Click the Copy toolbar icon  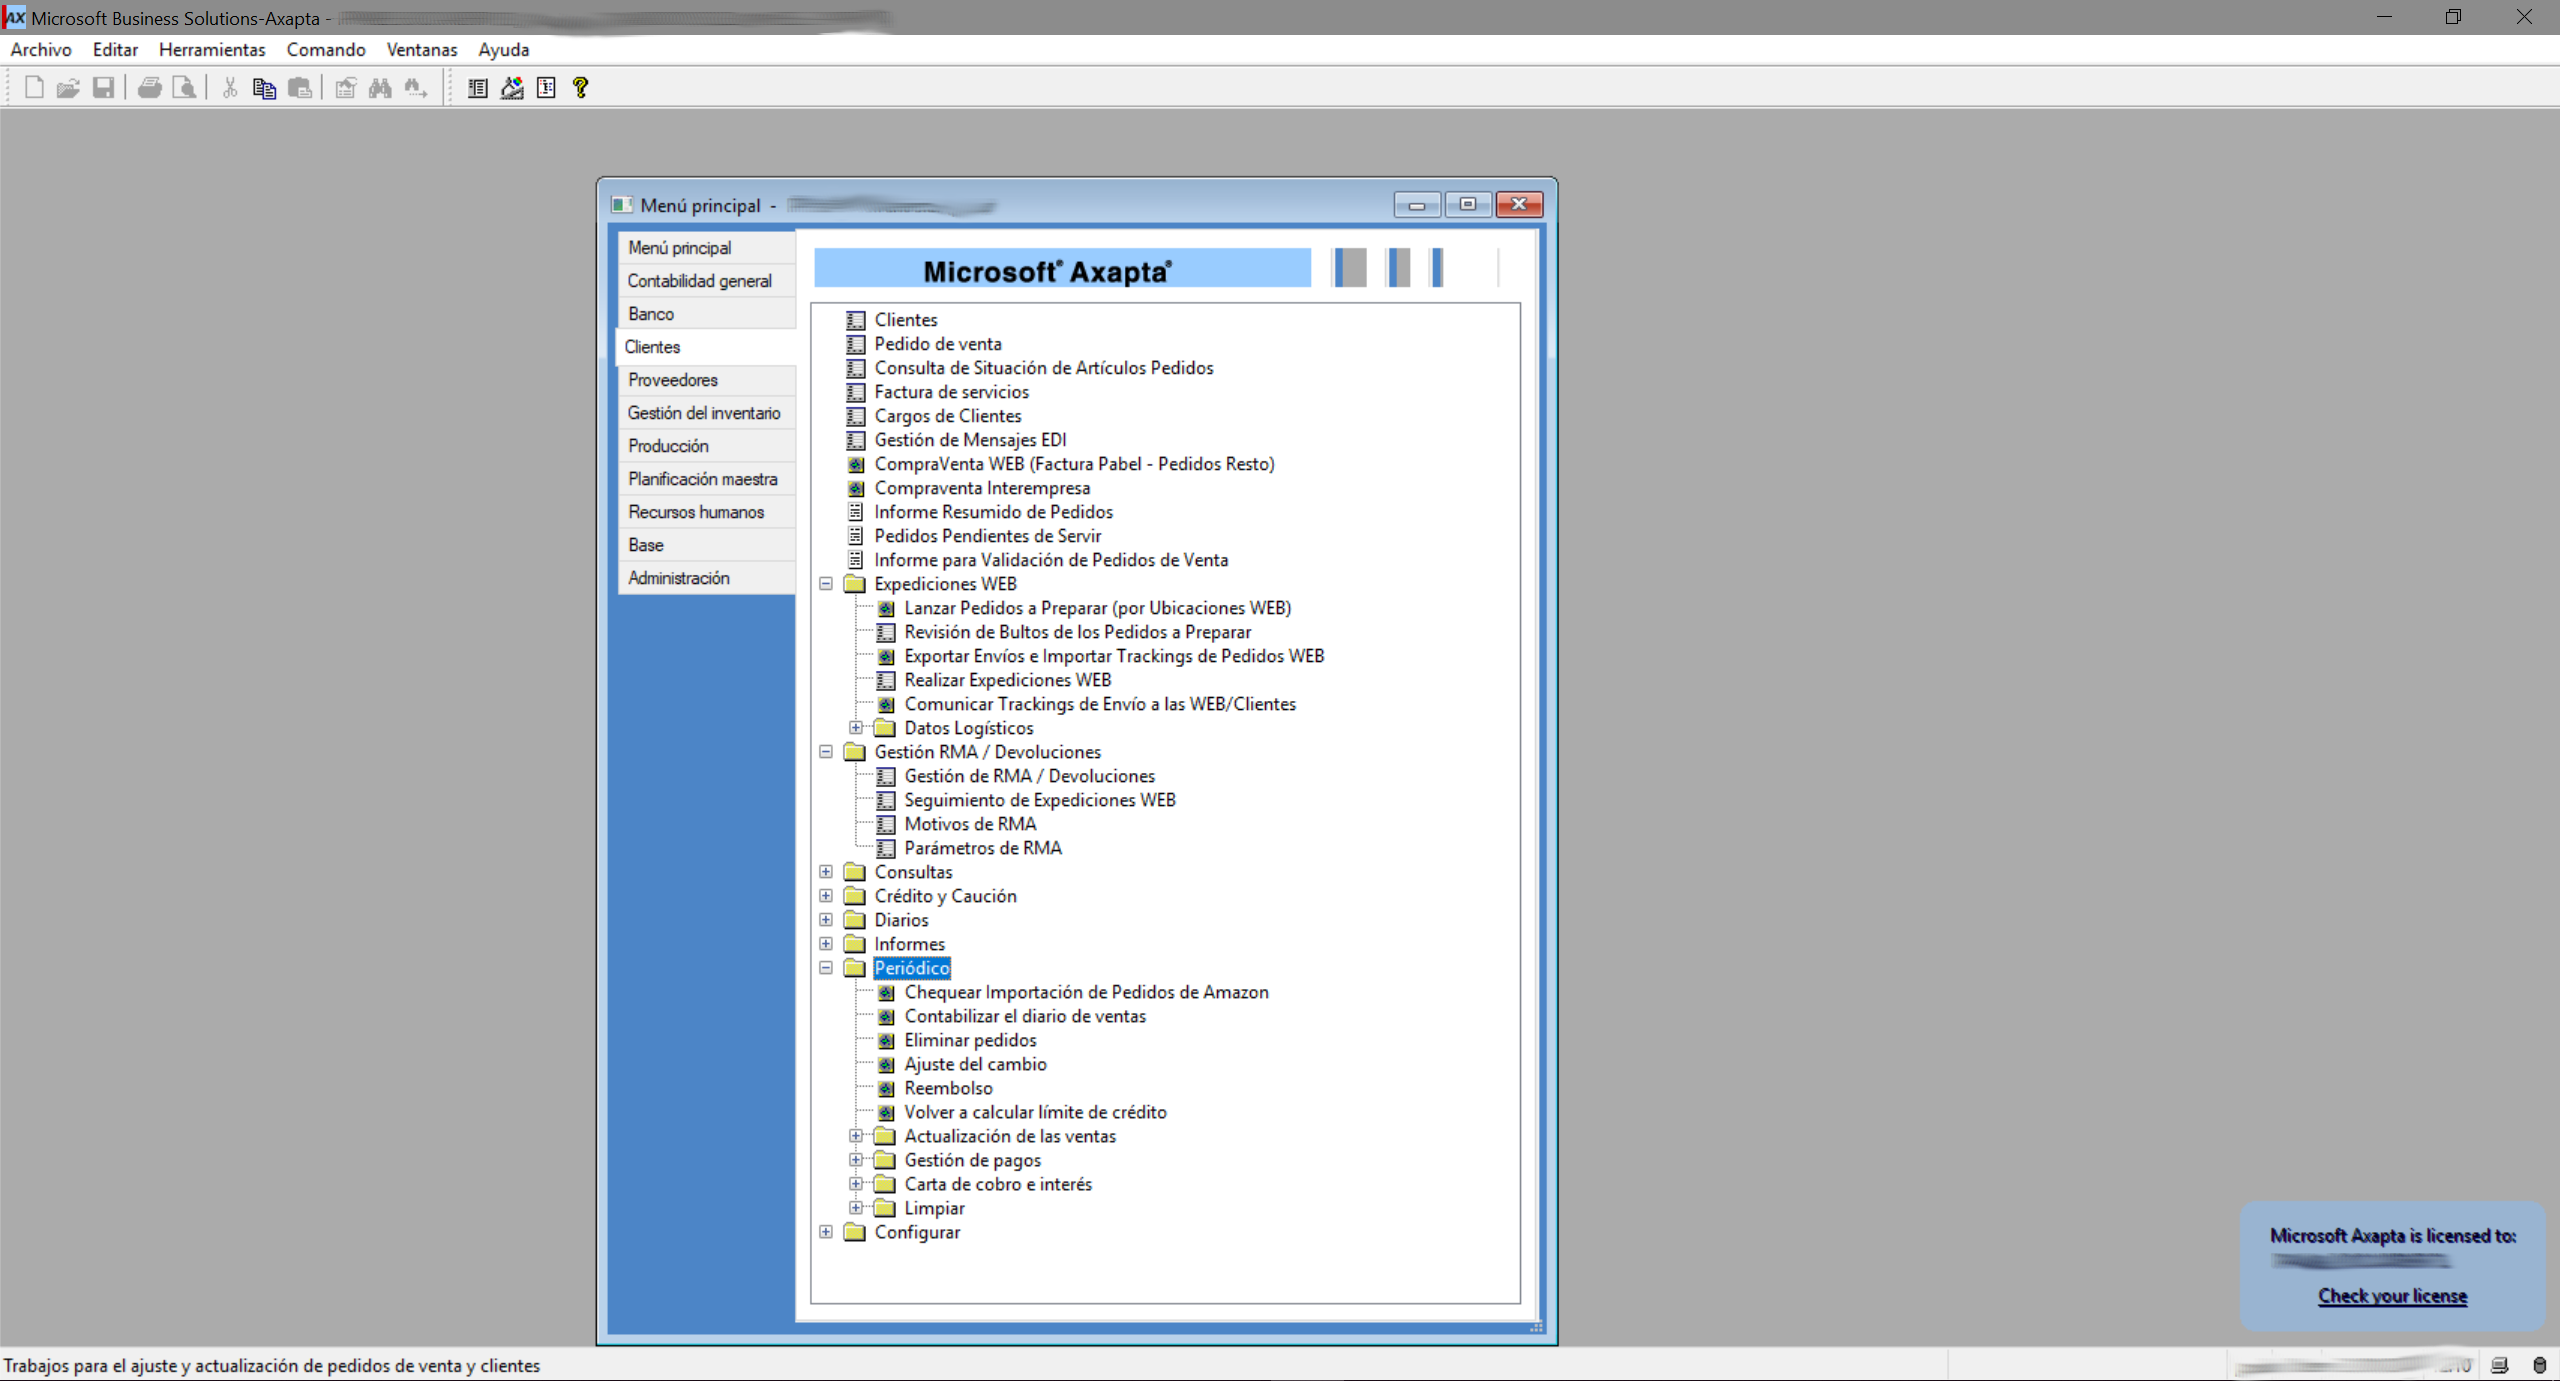pos(264,88)
